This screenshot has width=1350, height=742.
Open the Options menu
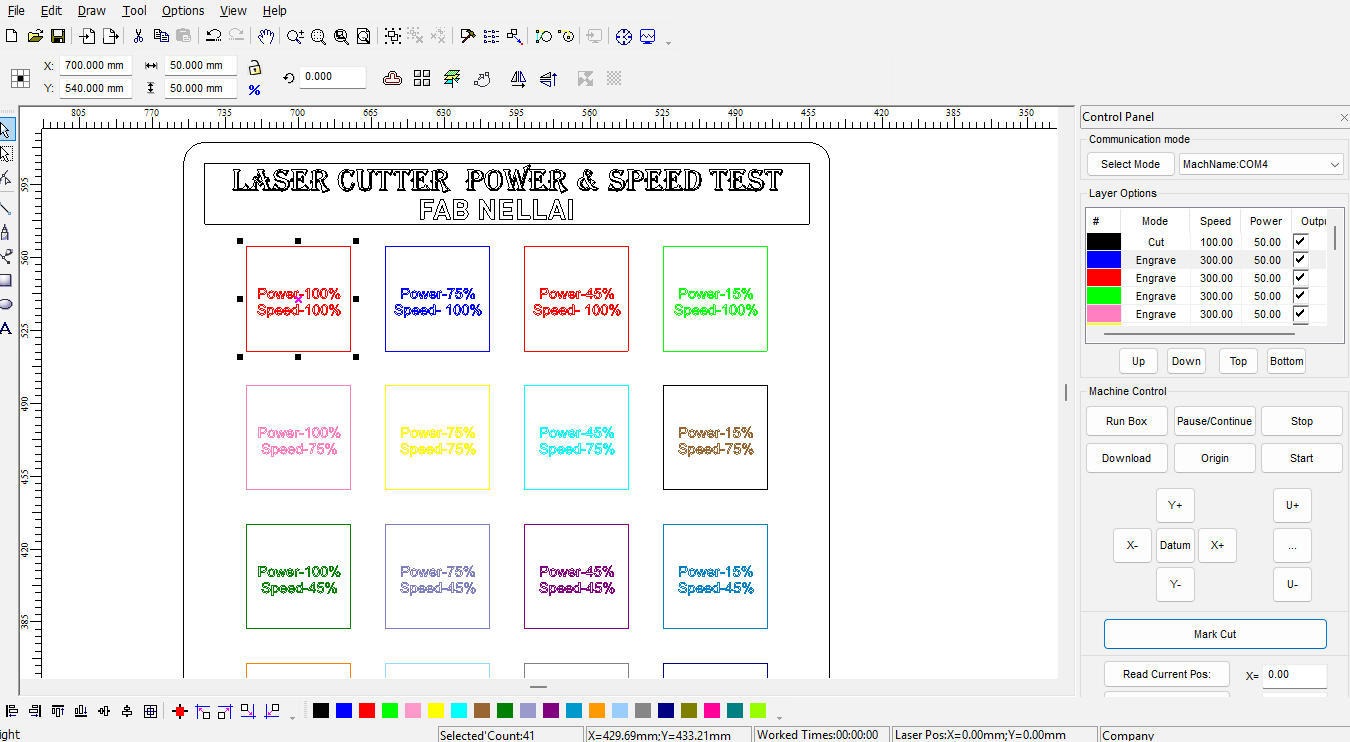183,11
